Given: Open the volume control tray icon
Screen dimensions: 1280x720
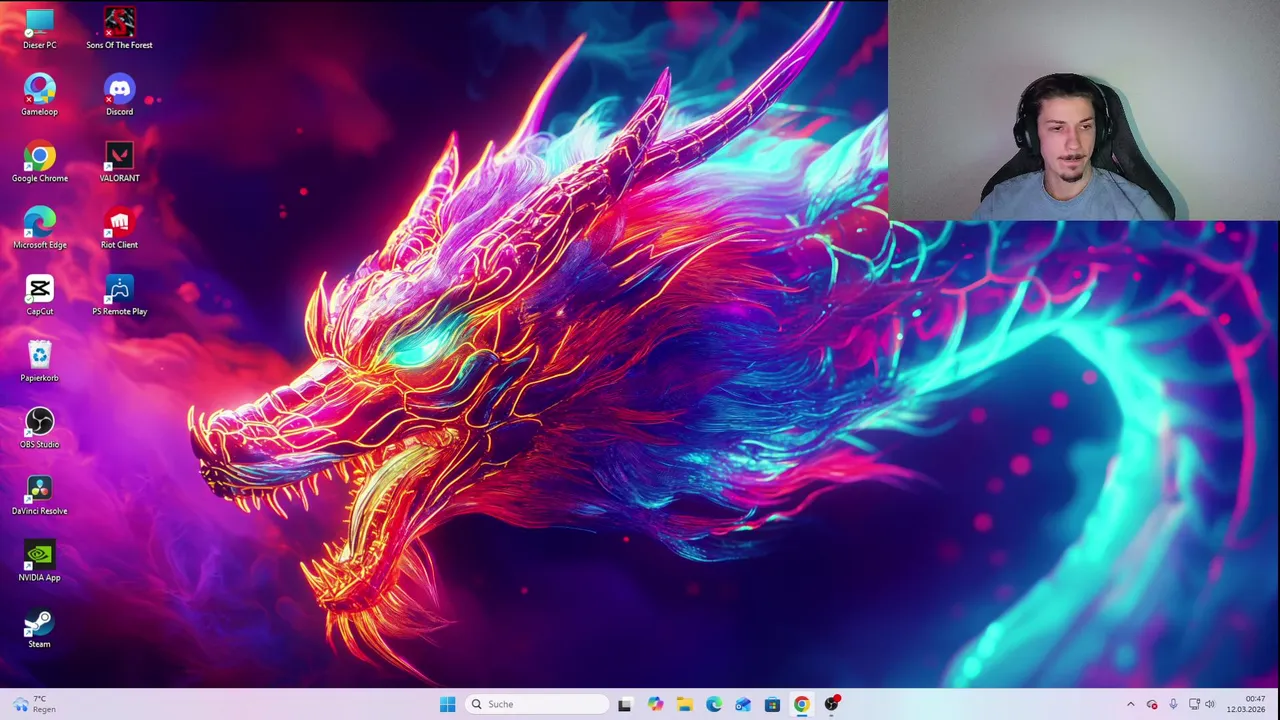Looking at the screenshot, I should pyautogui.click(x=1210, y=704).
